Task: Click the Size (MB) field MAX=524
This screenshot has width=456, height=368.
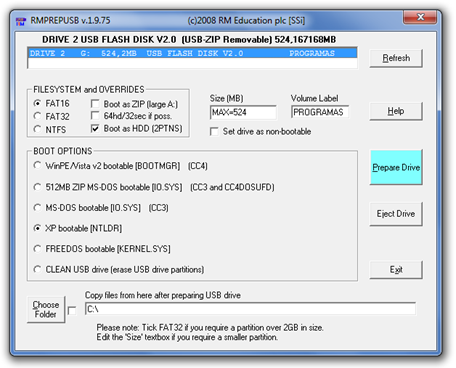Action: 243,112
